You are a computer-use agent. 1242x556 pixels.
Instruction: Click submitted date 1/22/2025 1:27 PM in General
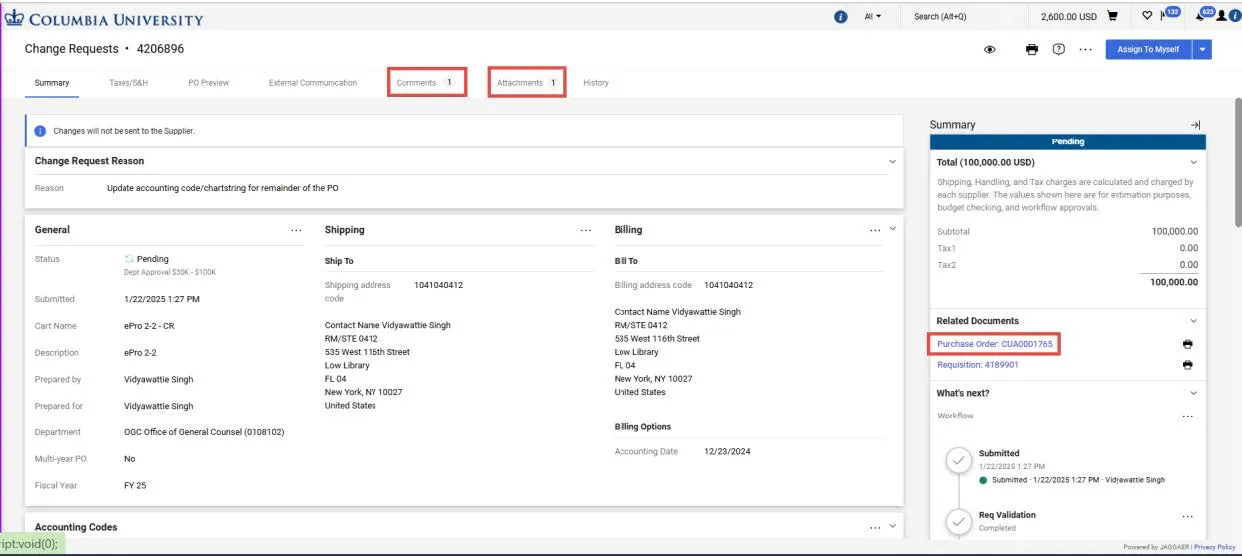(x=162, y=299)
